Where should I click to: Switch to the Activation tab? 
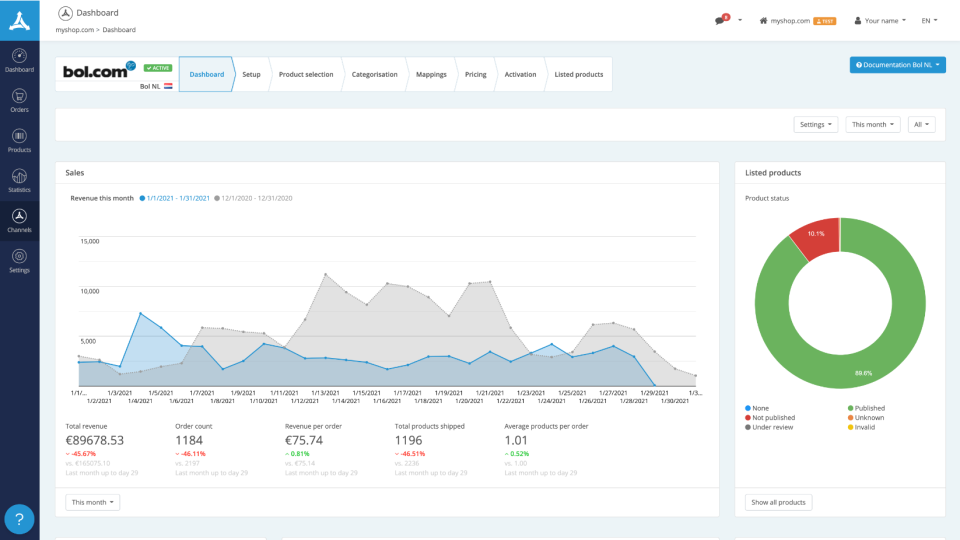click(520, 74)
